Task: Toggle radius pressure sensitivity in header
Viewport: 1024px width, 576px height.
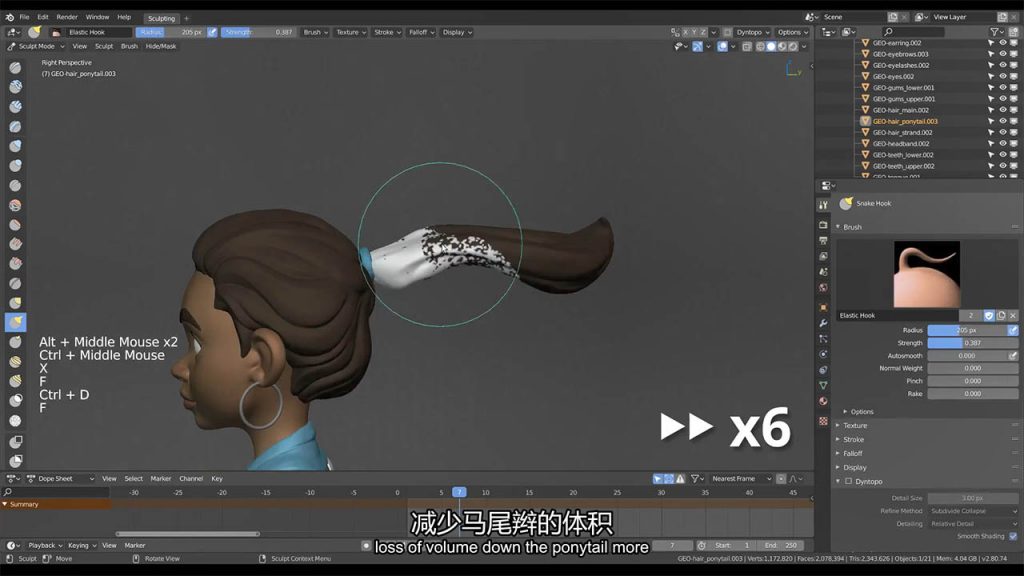Action: (x=212, y=32)
